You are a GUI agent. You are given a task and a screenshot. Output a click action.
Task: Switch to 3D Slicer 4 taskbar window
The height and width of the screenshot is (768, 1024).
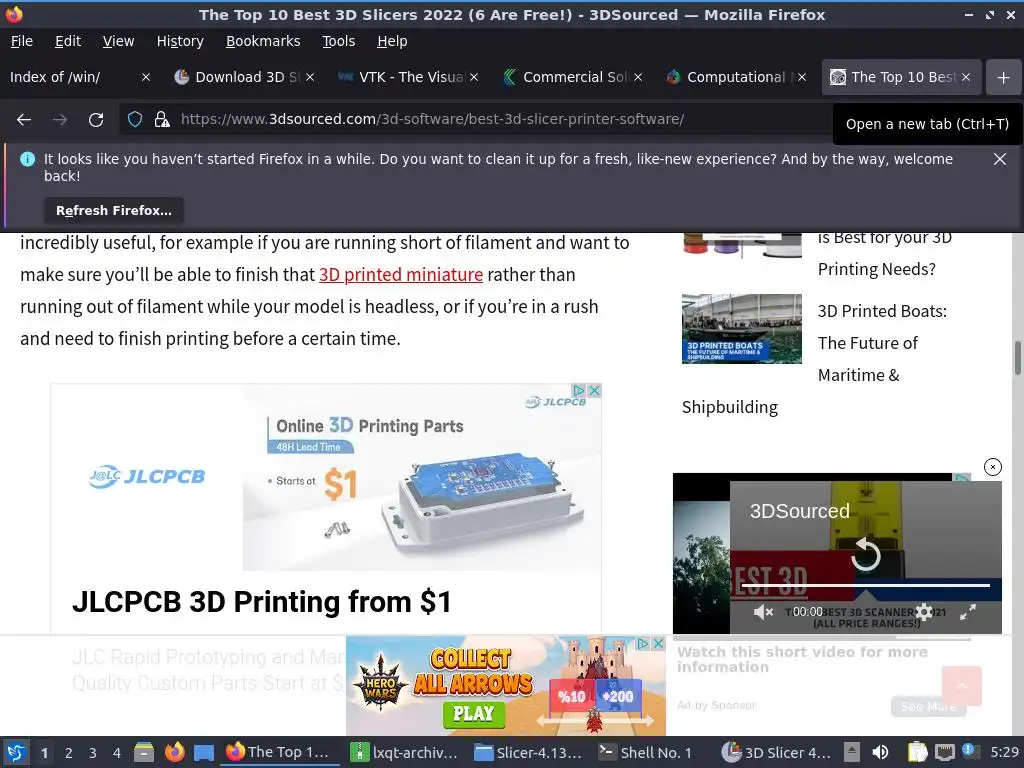coord(776,752)
